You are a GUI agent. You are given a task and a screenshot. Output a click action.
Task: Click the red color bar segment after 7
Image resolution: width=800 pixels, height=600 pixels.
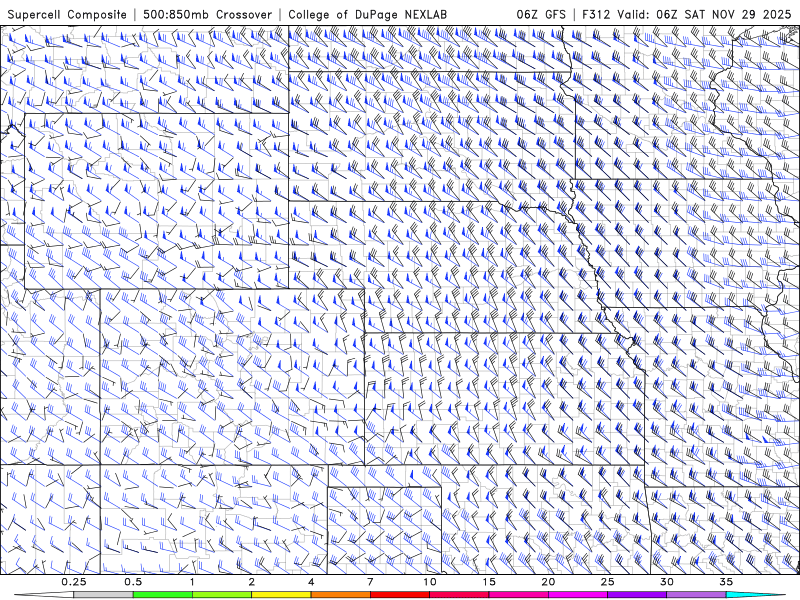pos(399,595)
